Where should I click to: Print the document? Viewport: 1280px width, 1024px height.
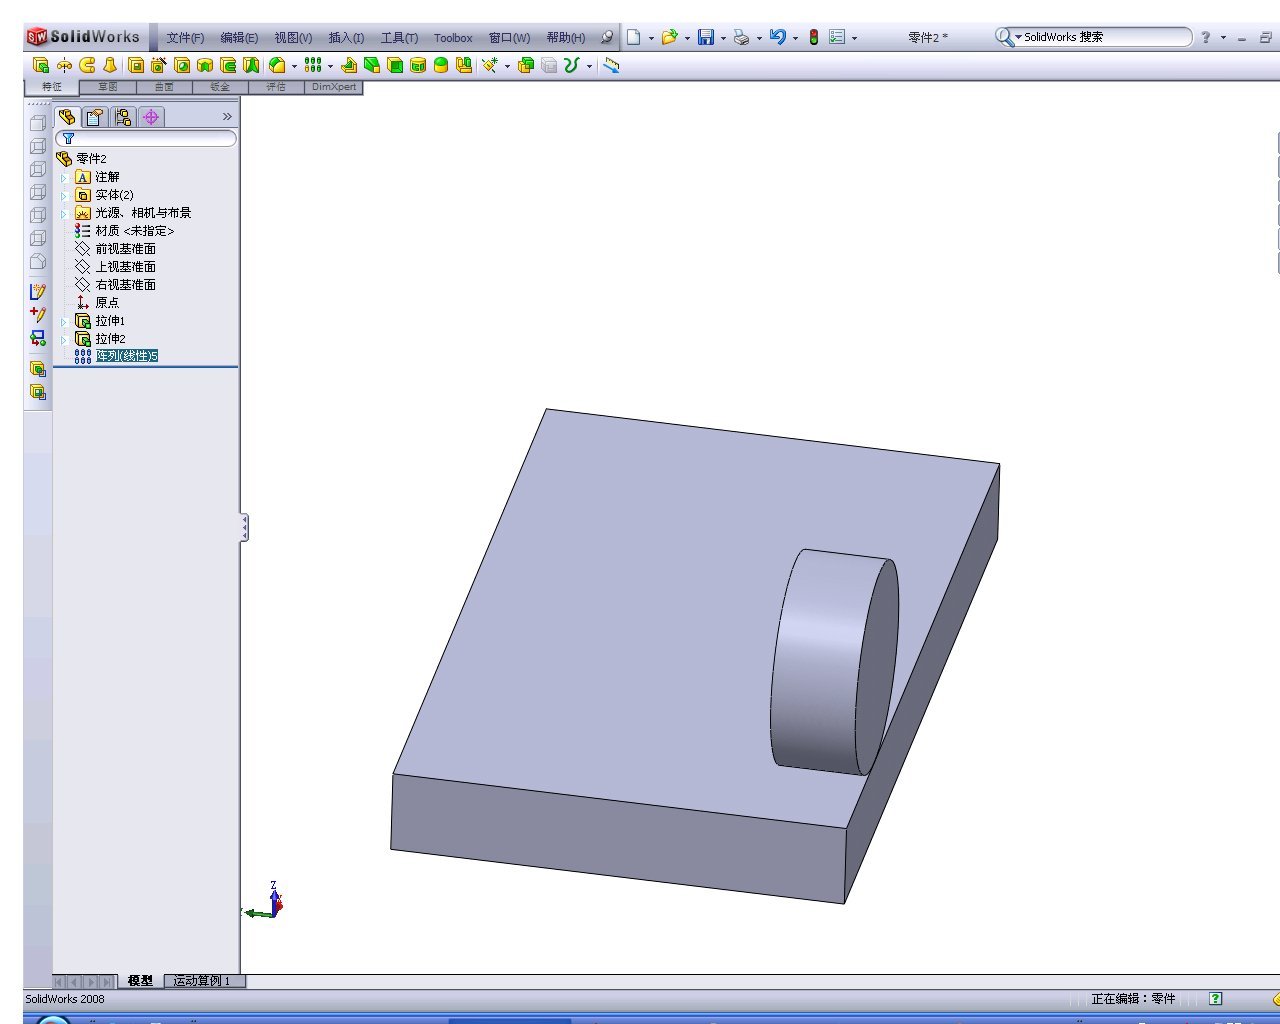click(x=741, y=37)
